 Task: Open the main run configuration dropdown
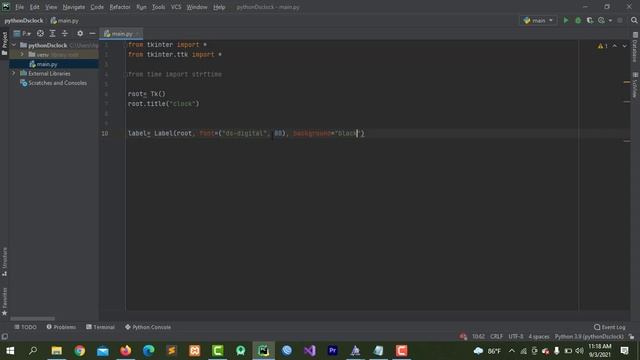pos(538,20)
